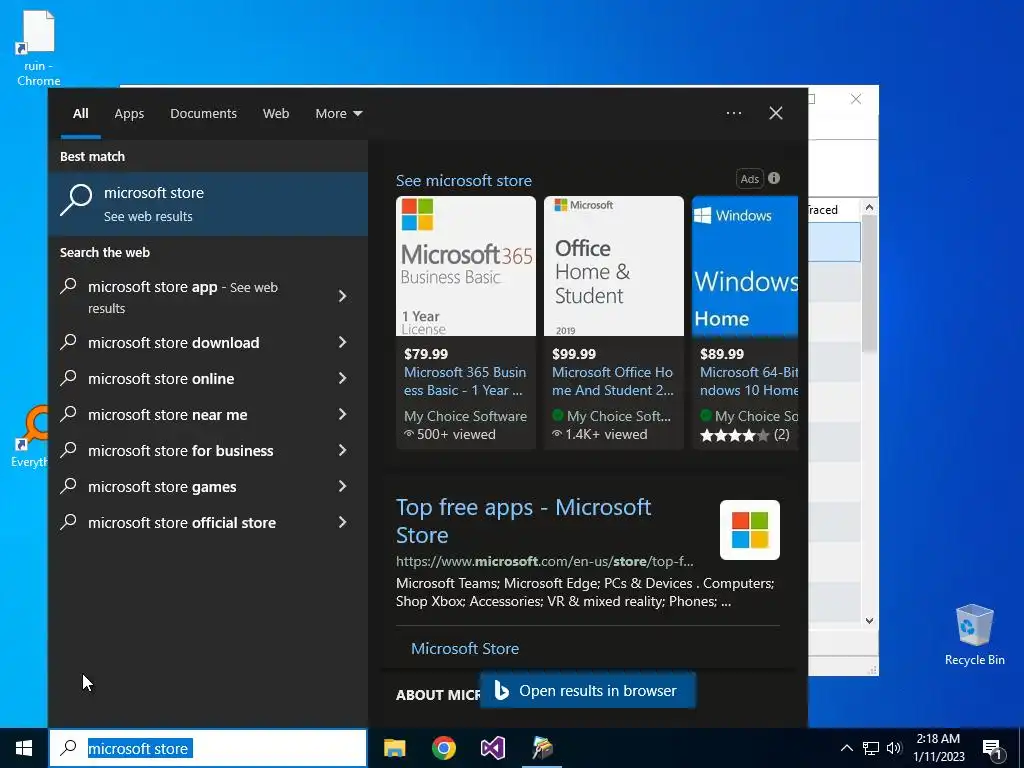1024x768 pixels.
Task: Click the 500+ viewed label
Action: pyautogui.click(x=450, y=434)
